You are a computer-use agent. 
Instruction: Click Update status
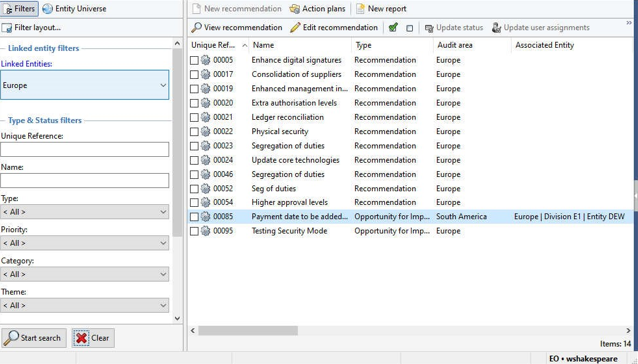click(x=454, y=28)
